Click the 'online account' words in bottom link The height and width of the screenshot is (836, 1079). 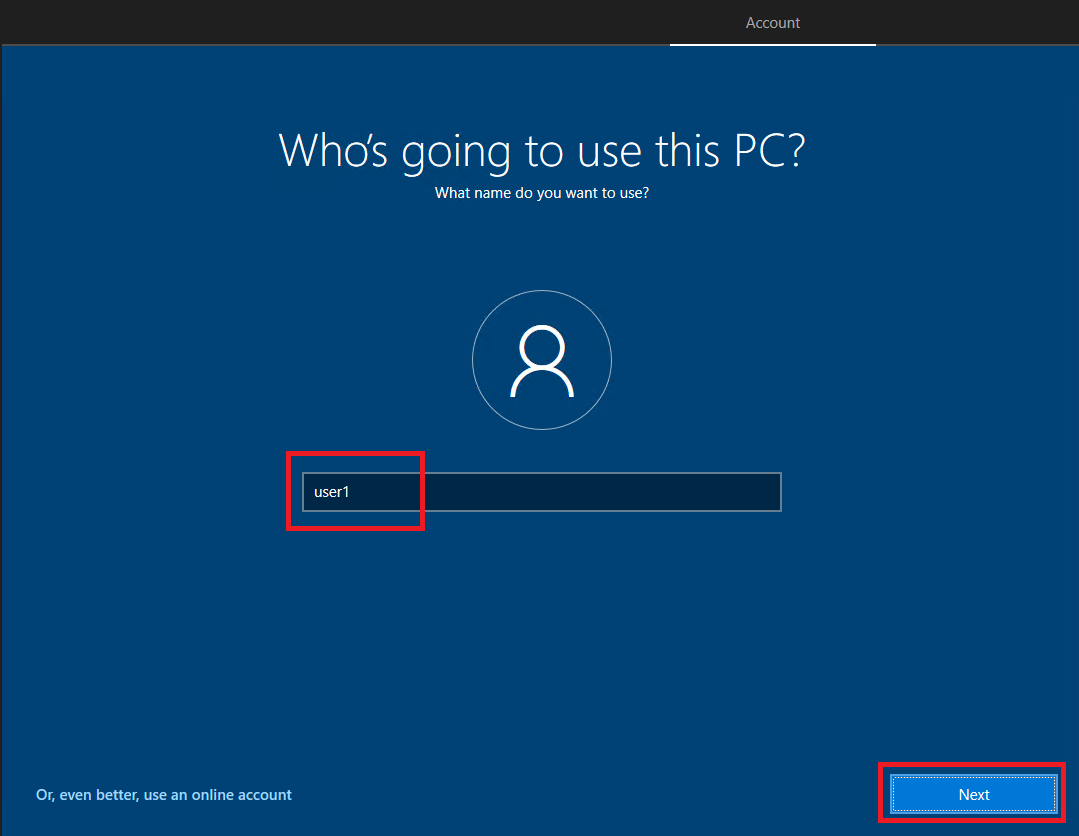coord(238,795)
